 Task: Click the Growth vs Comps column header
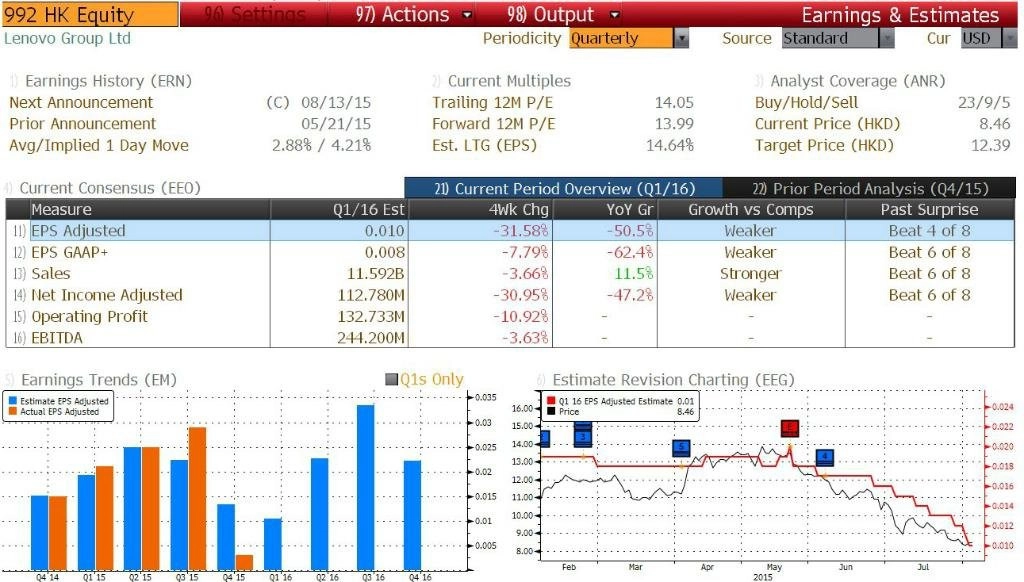click(x=751, y=210)
